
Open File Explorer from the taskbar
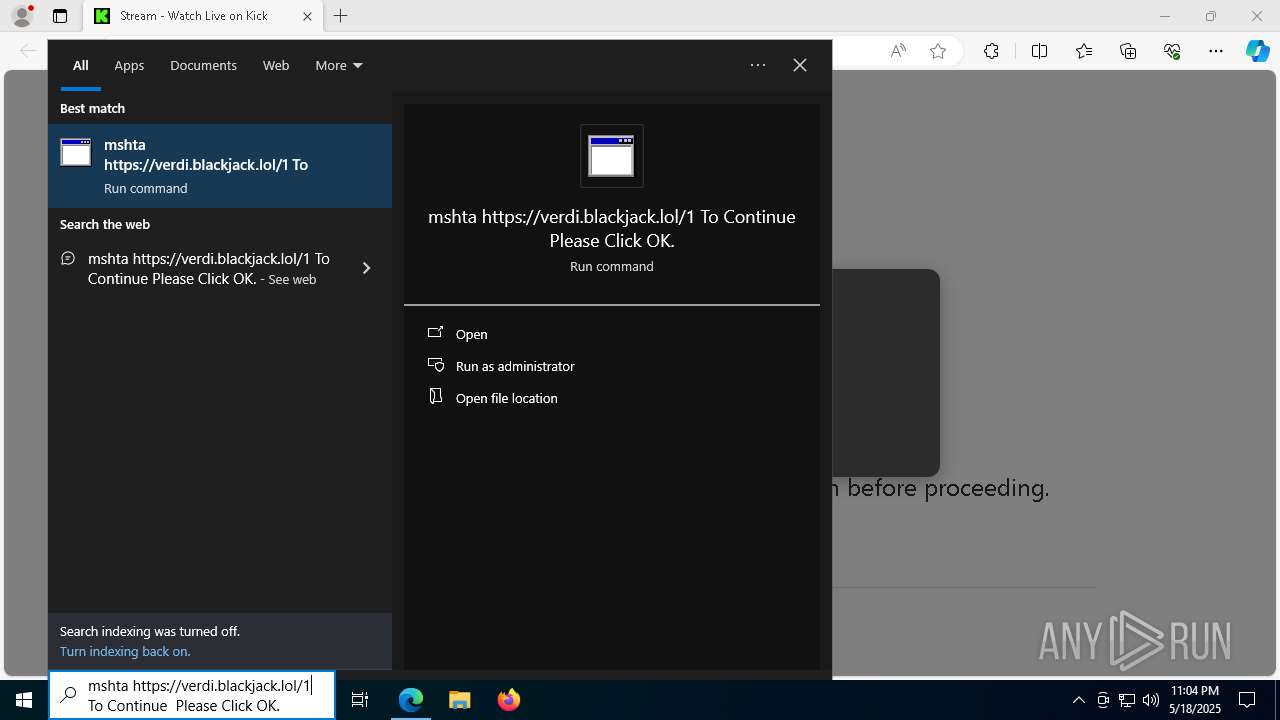459,700
